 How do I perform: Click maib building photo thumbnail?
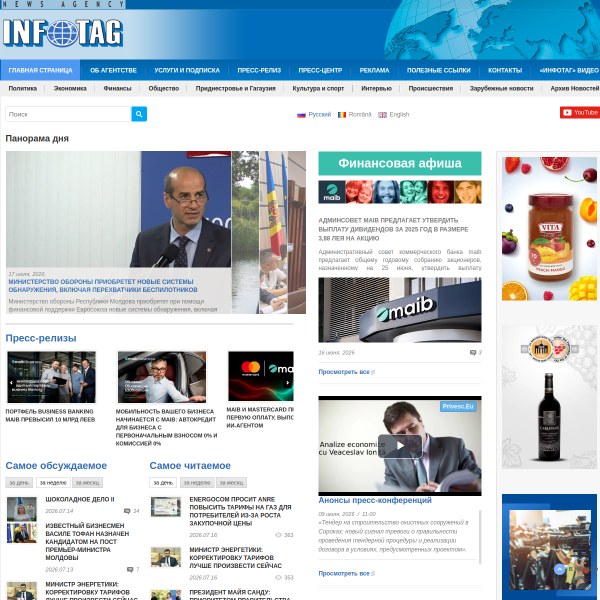(x=400, y=310)
